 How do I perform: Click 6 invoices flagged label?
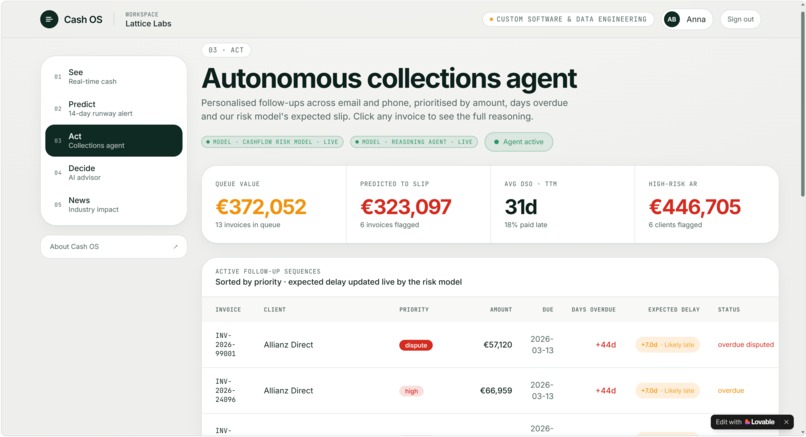tap(390, 225)
